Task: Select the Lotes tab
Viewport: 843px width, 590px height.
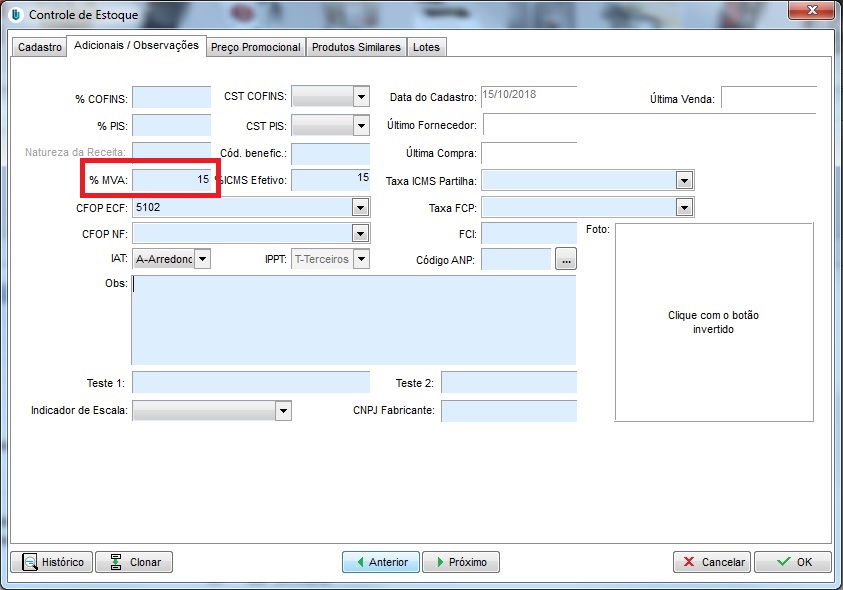Action: pyautogui.click(x=426, y=47)
